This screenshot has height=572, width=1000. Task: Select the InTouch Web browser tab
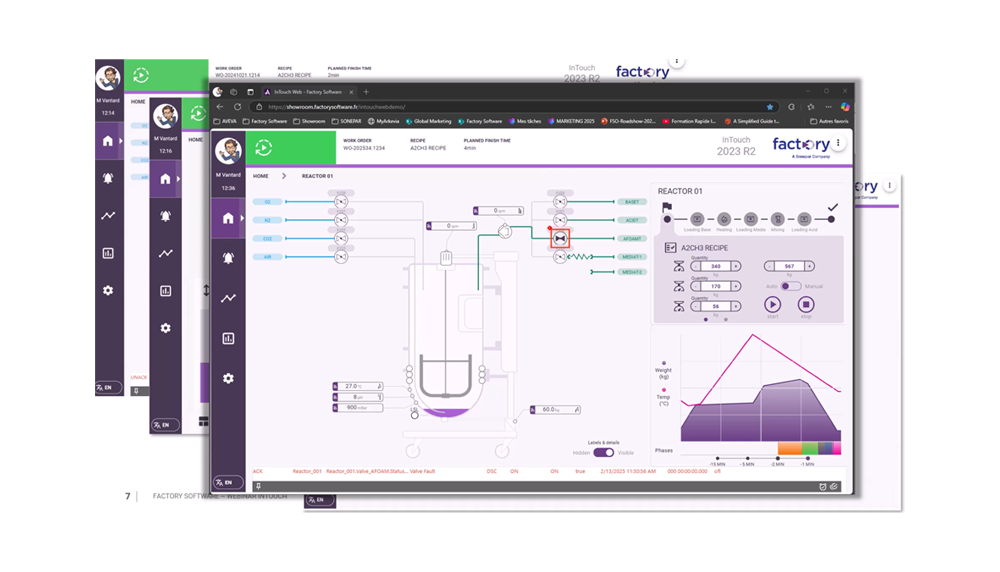click(x=309, y=92)
